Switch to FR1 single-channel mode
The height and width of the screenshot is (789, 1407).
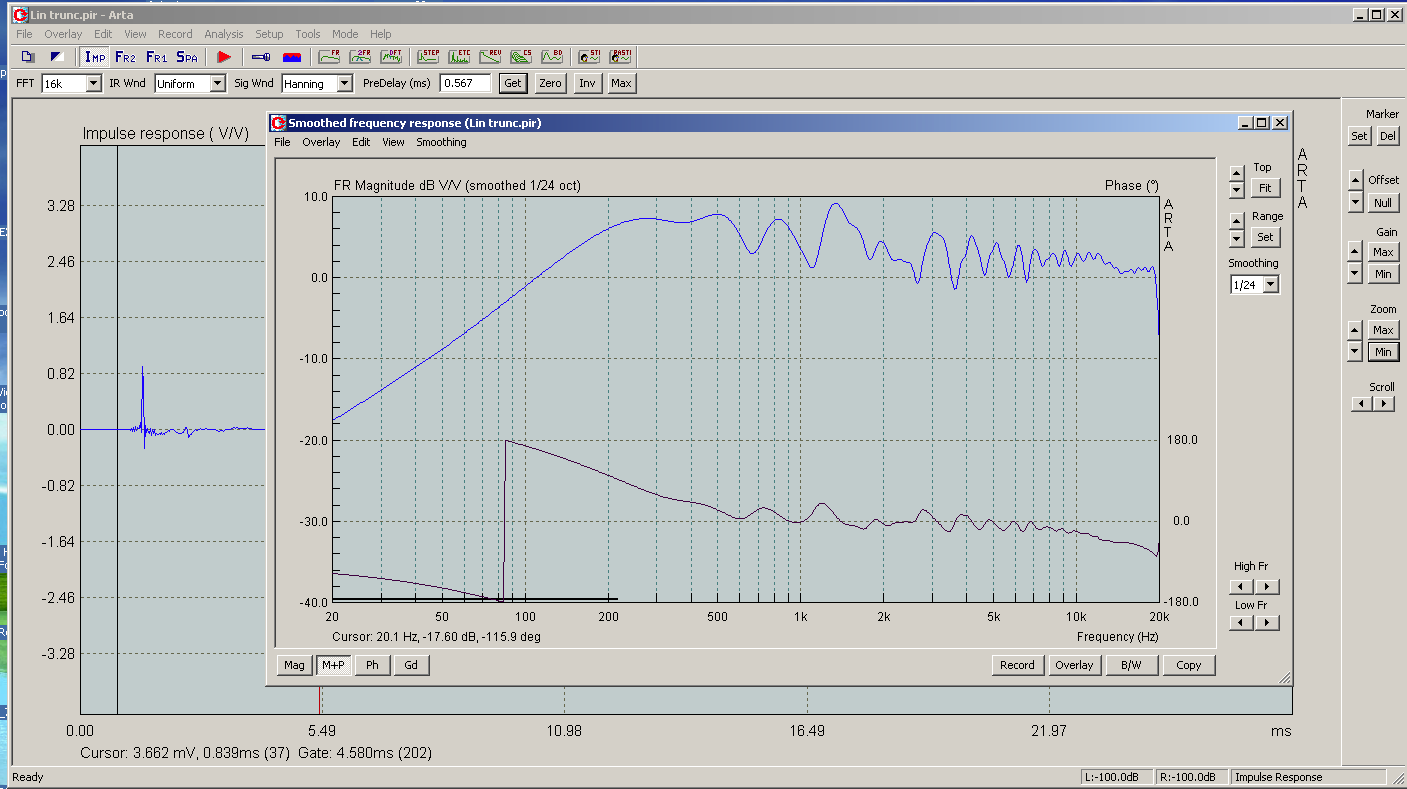(156, 57)
